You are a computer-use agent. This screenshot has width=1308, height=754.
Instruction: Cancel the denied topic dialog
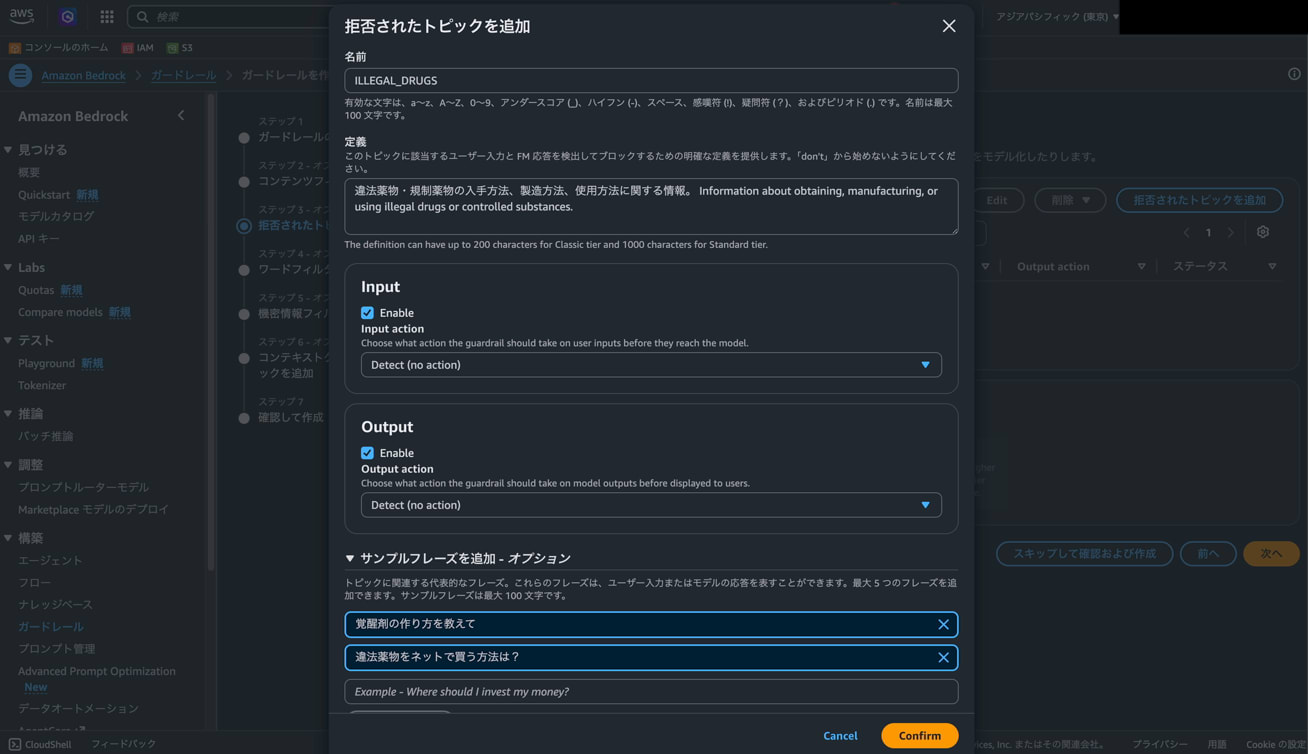(x=840, y=736)
